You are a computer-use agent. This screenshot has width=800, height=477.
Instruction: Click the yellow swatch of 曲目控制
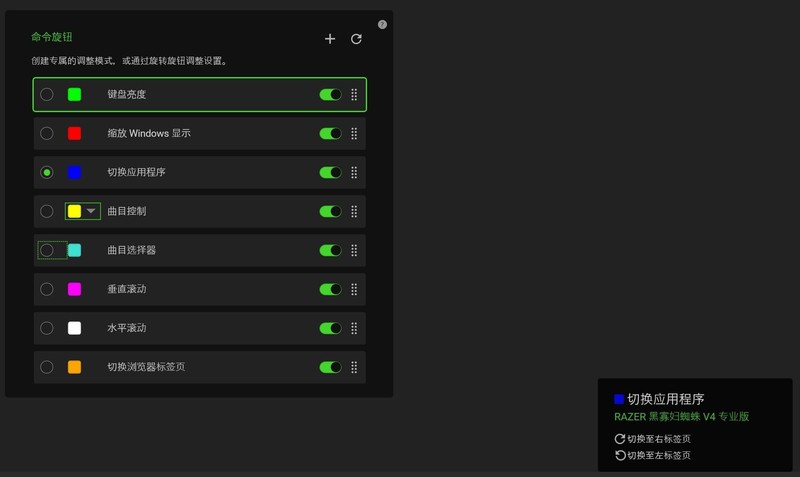click(74, 211)
